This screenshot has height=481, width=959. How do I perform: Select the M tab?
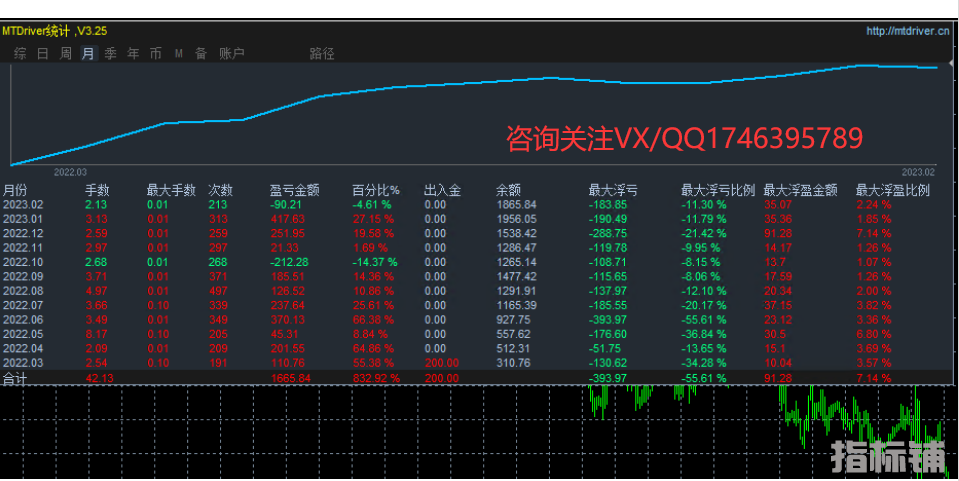coord(178,53)
